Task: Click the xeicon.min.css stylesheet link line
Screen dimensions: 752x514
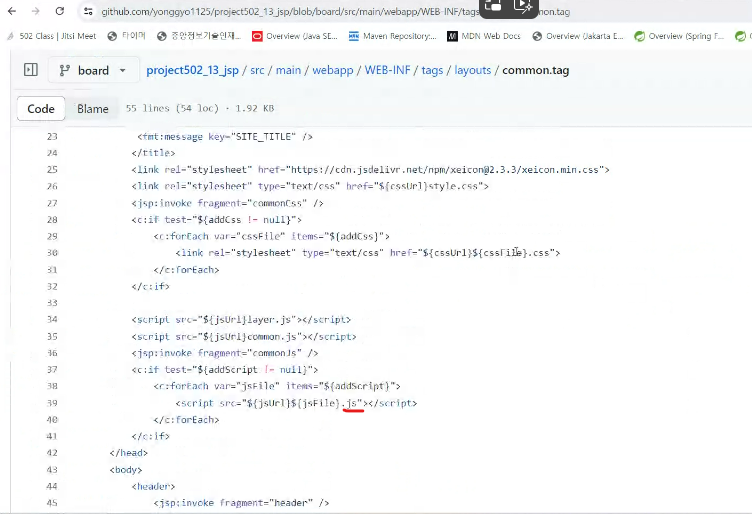Action: point(370,170)
